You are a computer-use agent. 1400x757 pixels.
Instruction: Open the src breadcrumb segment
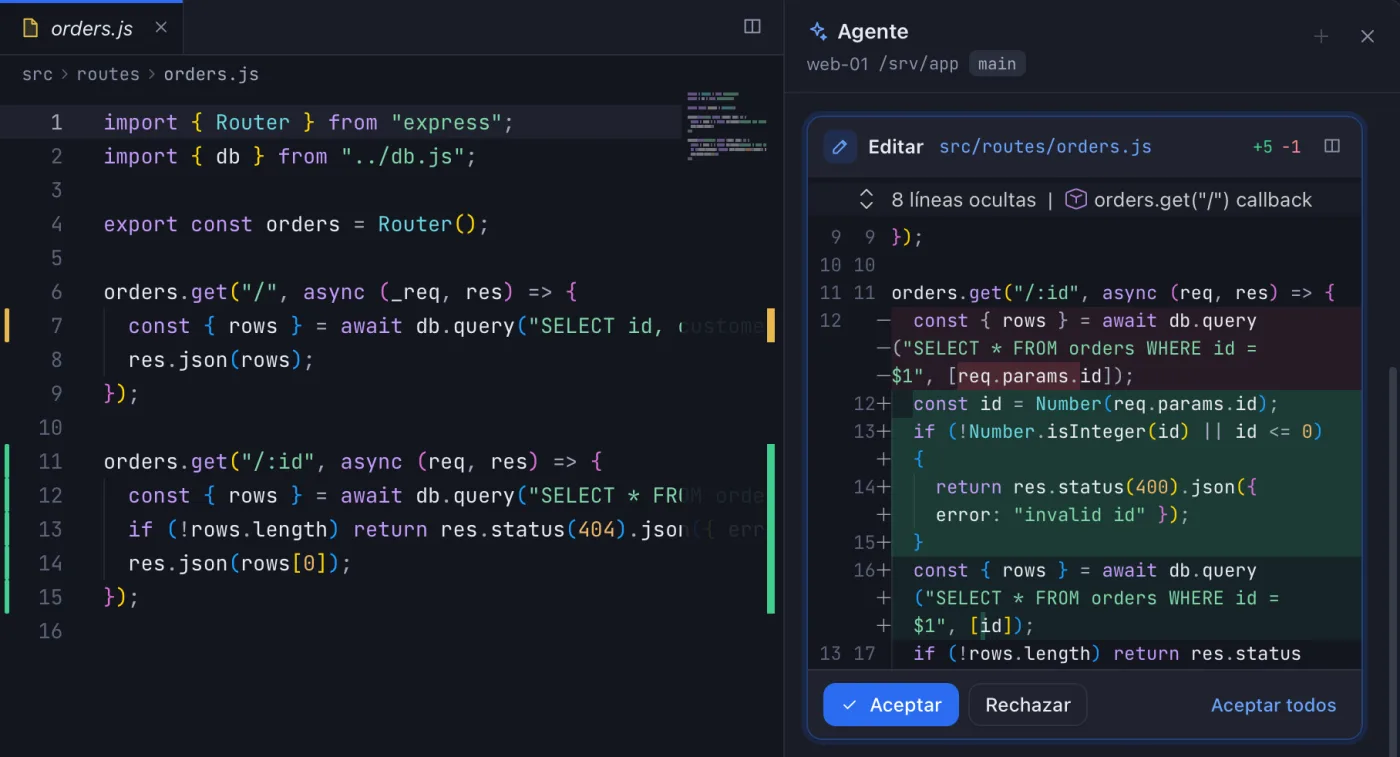click(37, 74)
